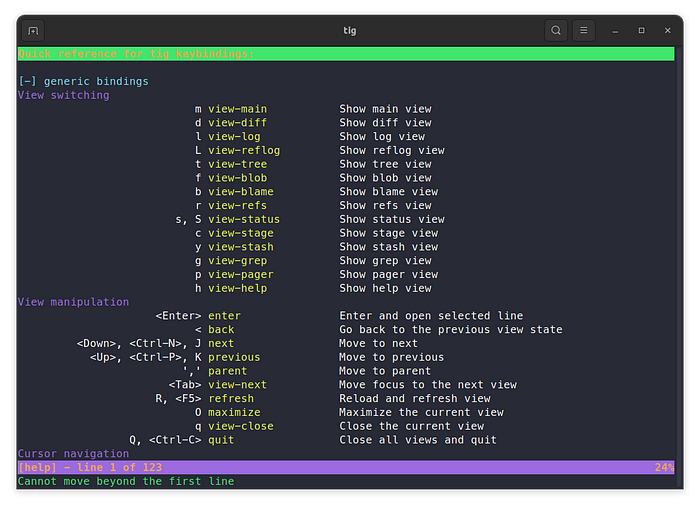
Task: Select the View switching heading
Action: coord(63,95)
